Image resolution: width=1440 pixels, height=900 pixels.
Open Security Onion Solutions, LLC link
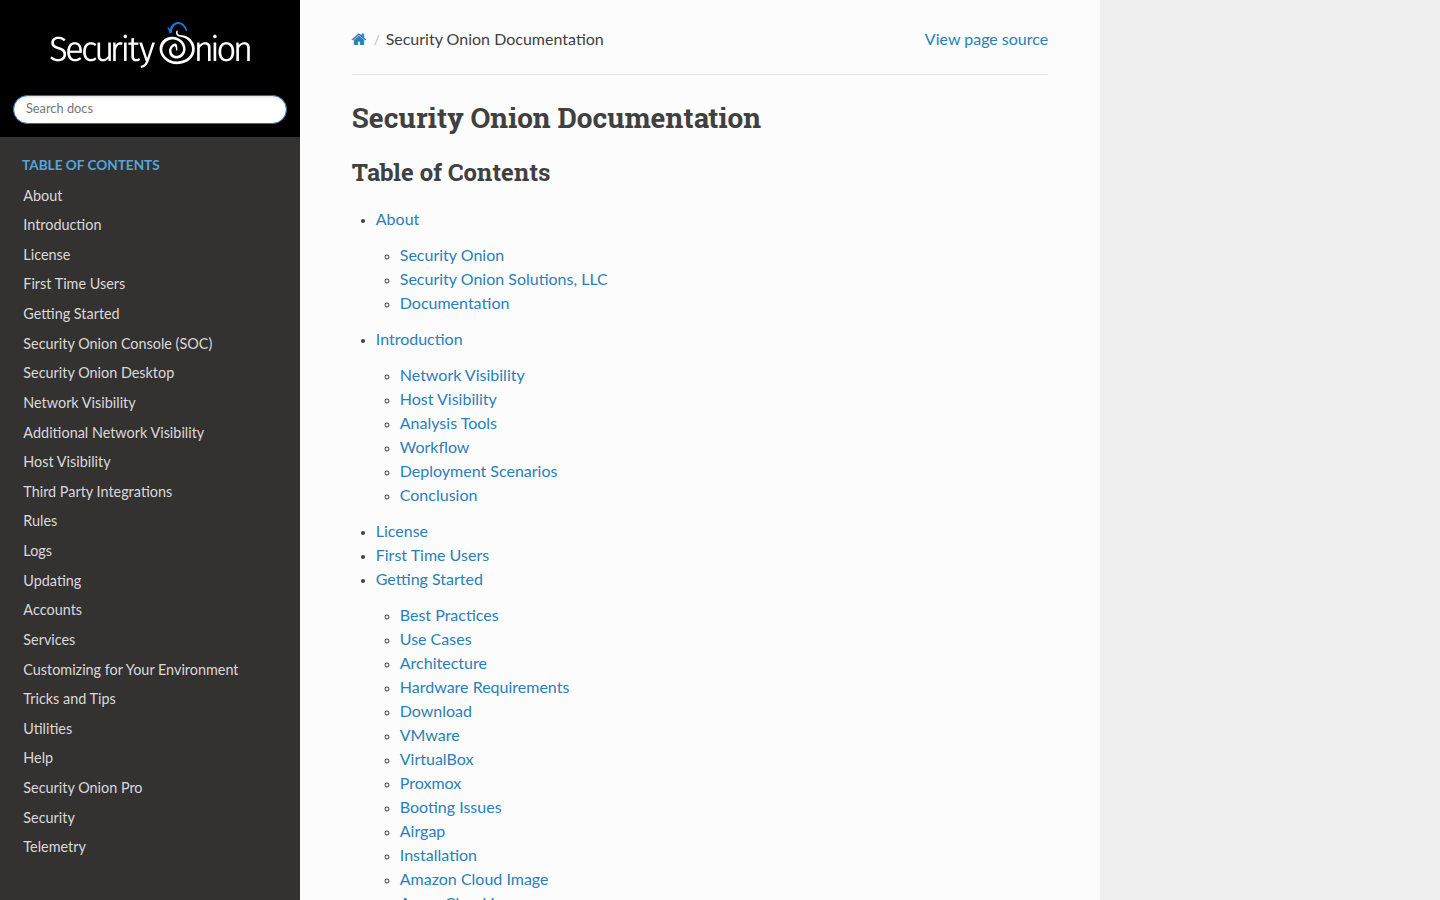[504, 280]
